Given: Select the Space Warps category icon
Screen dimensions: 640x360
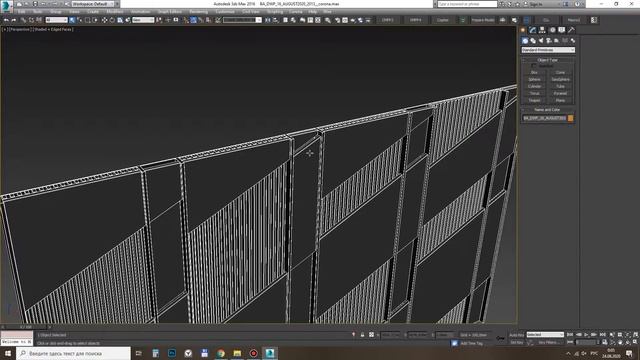Looking at the screenshot, I should click(565, 41).
